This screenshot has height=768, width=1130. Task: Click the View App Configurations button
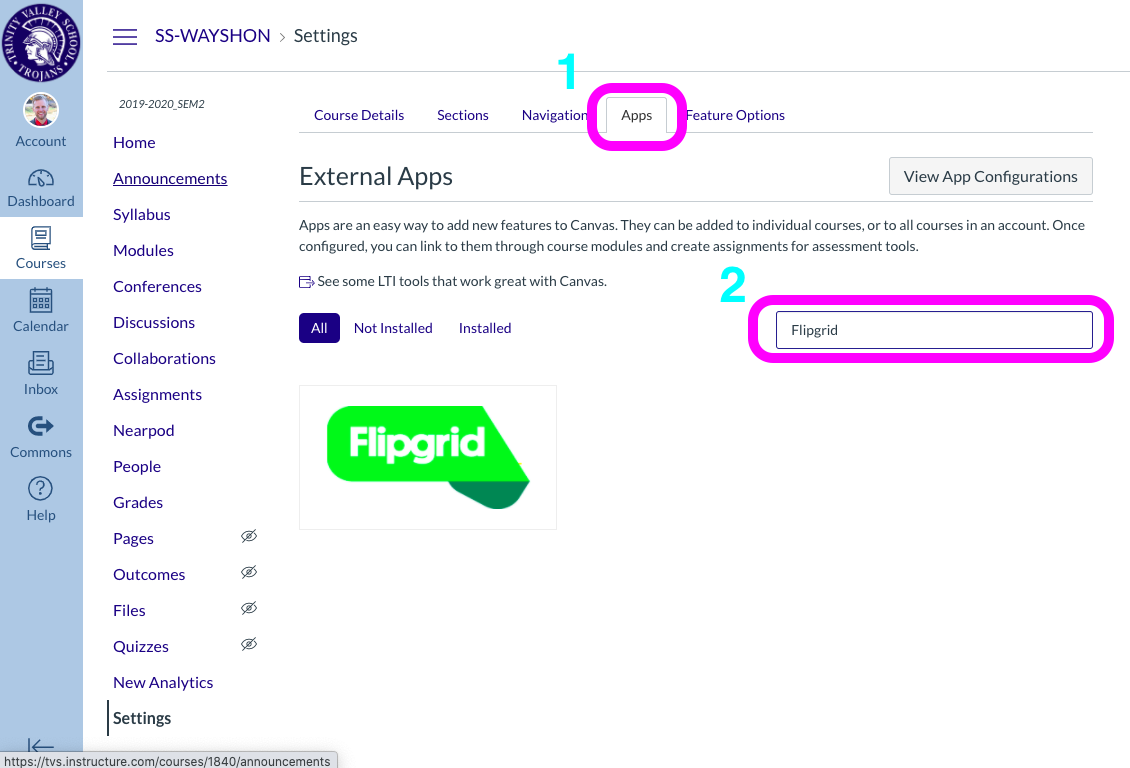point(990,176)
